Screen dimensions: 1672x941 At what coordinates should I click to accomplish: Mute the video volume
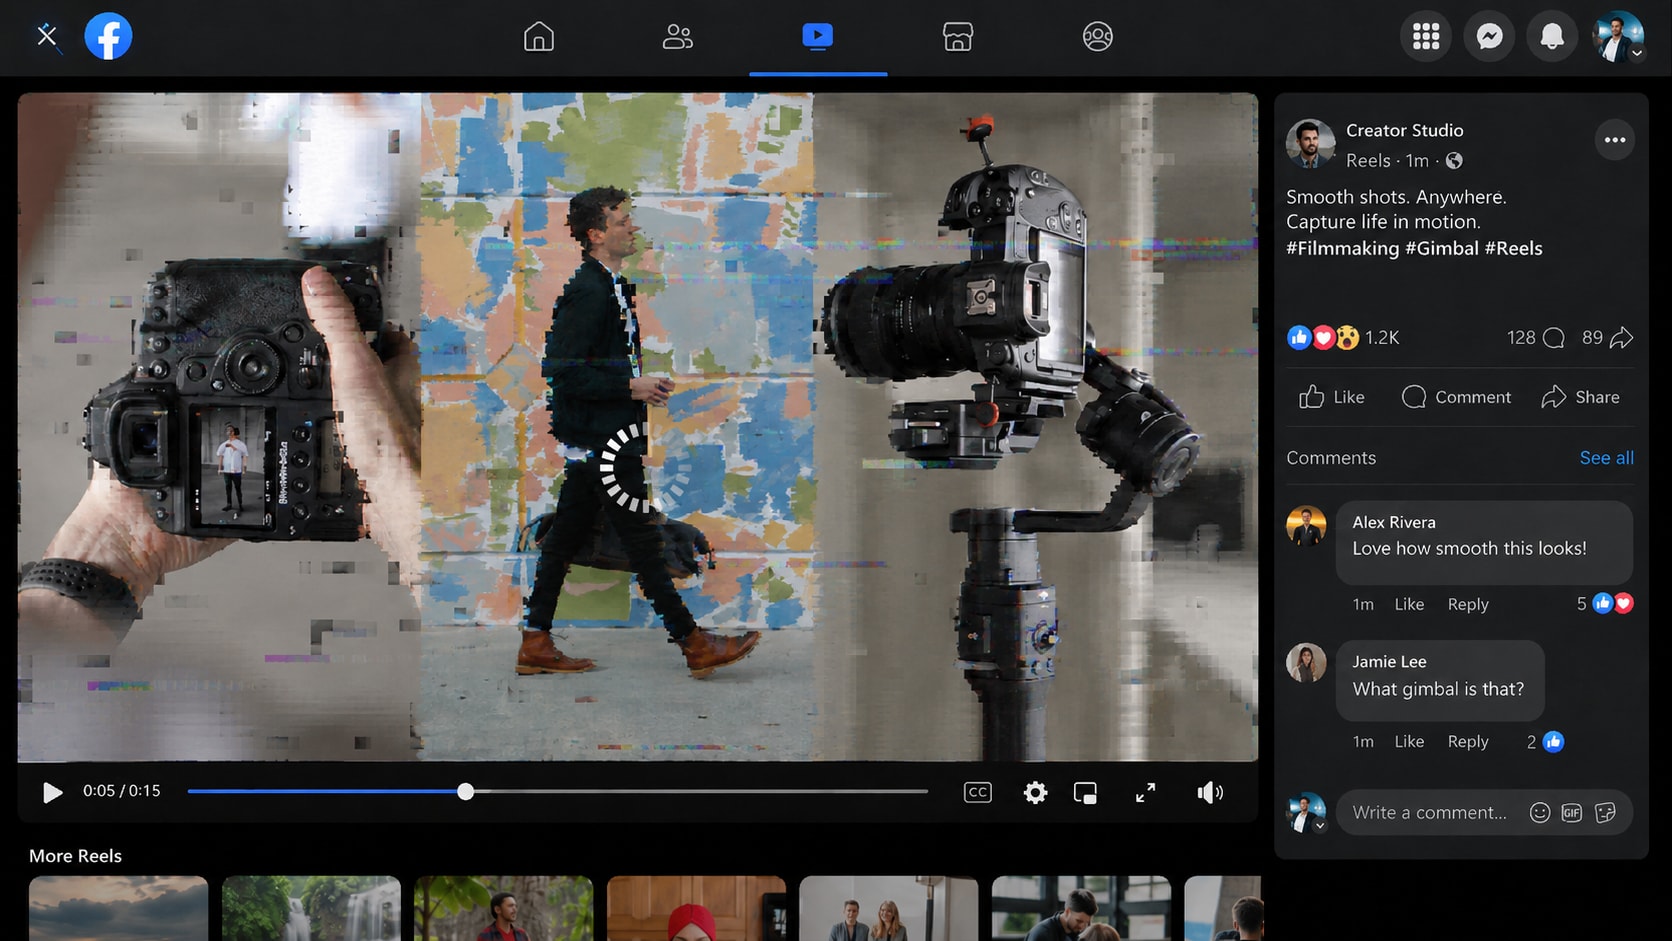[1210, 793]
